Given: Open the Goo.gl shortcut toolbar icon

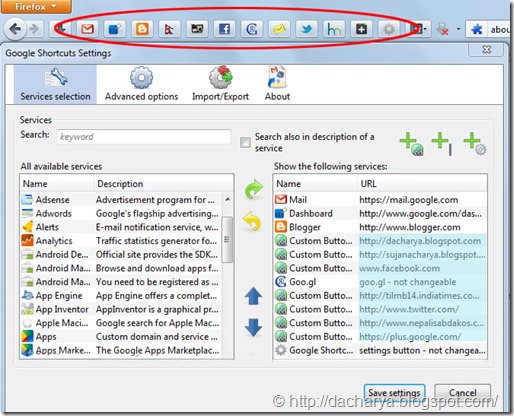Looking at the screenshot, I should (x=252, y=29).
